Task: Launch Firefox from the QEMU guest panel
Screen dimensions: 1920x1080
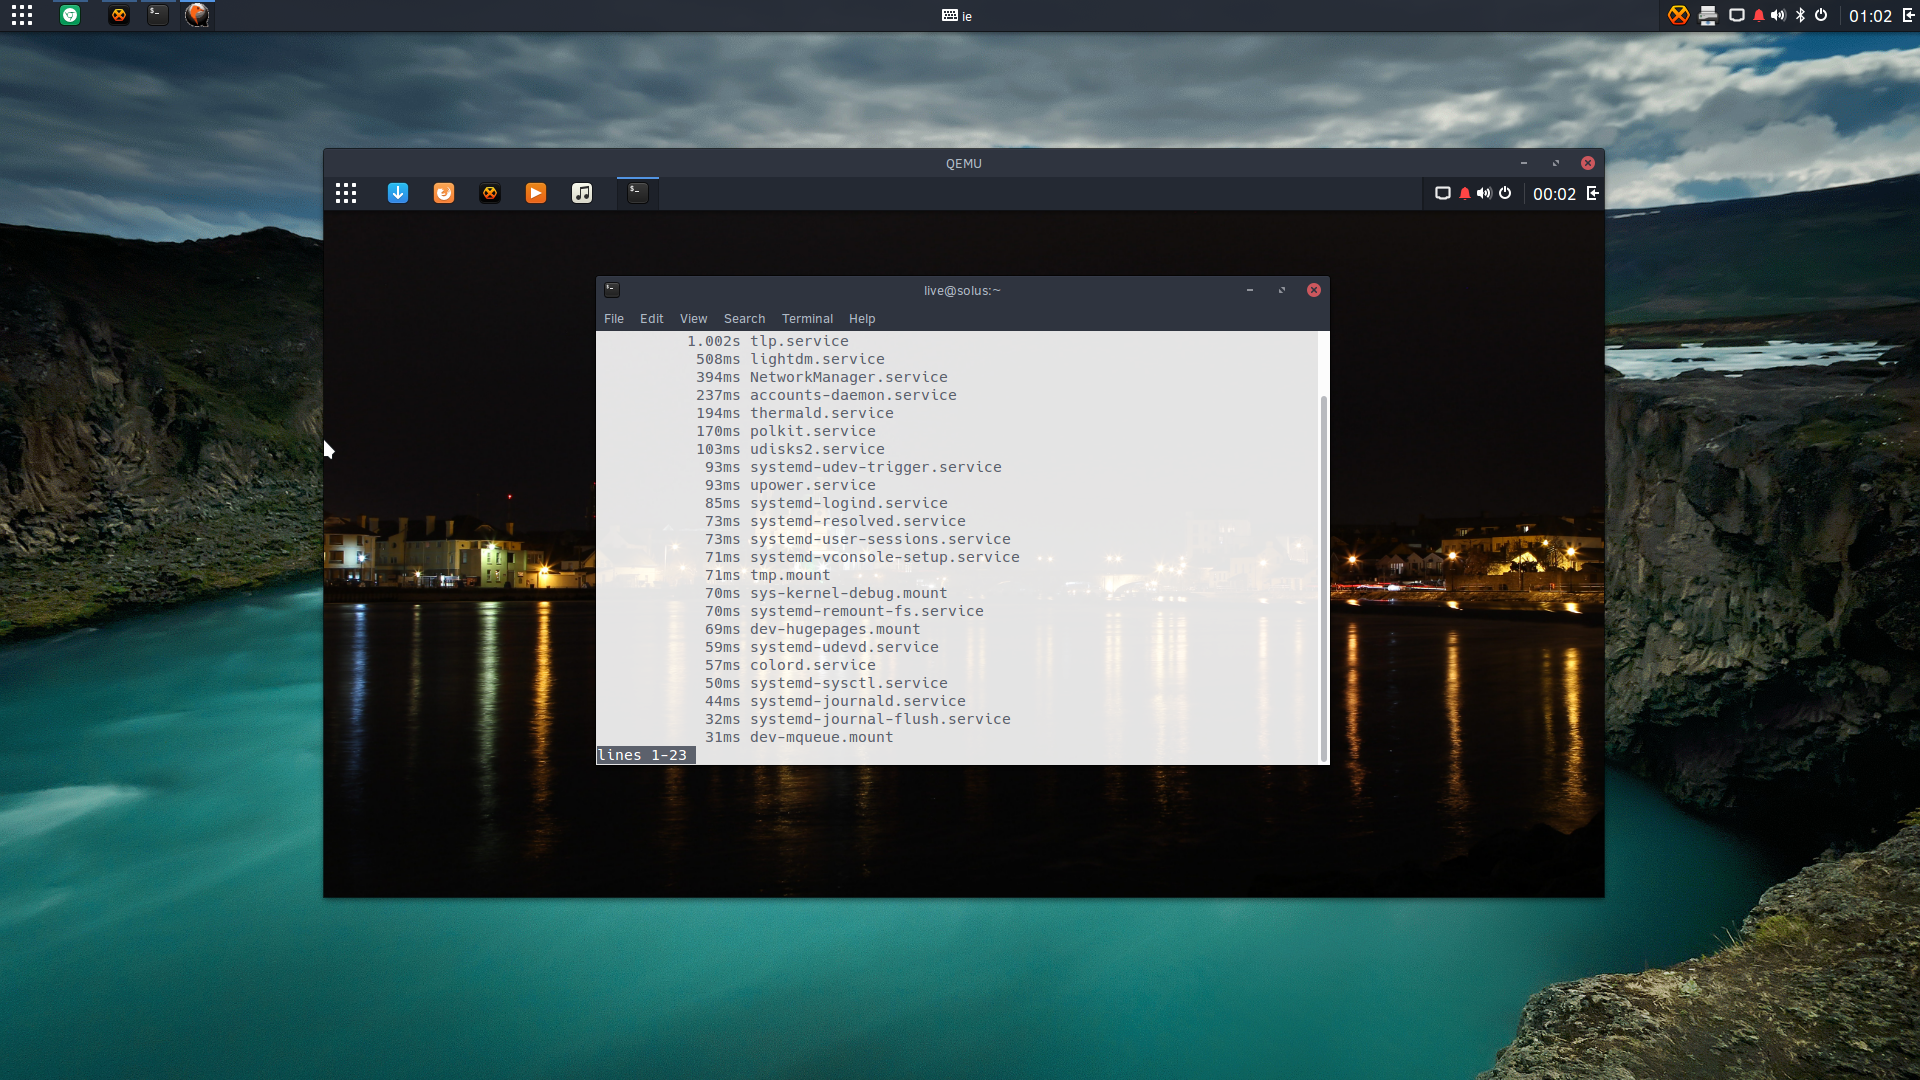Action: 444,193
